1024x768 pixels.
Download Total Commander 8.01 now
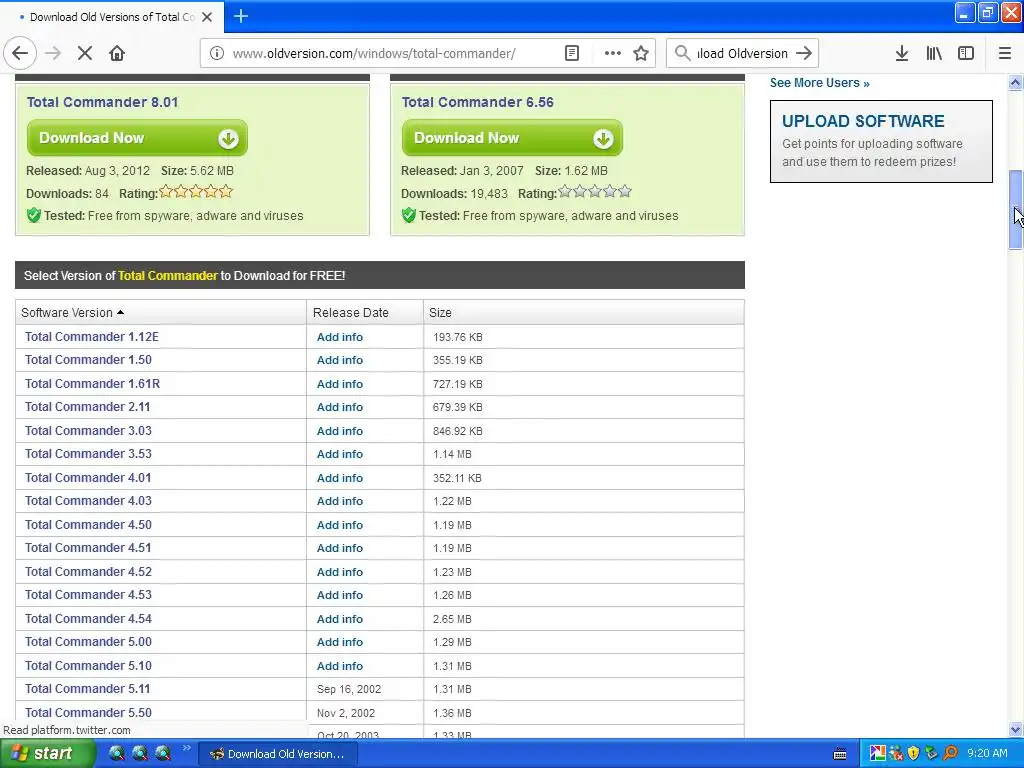click(x=137, y=138)
